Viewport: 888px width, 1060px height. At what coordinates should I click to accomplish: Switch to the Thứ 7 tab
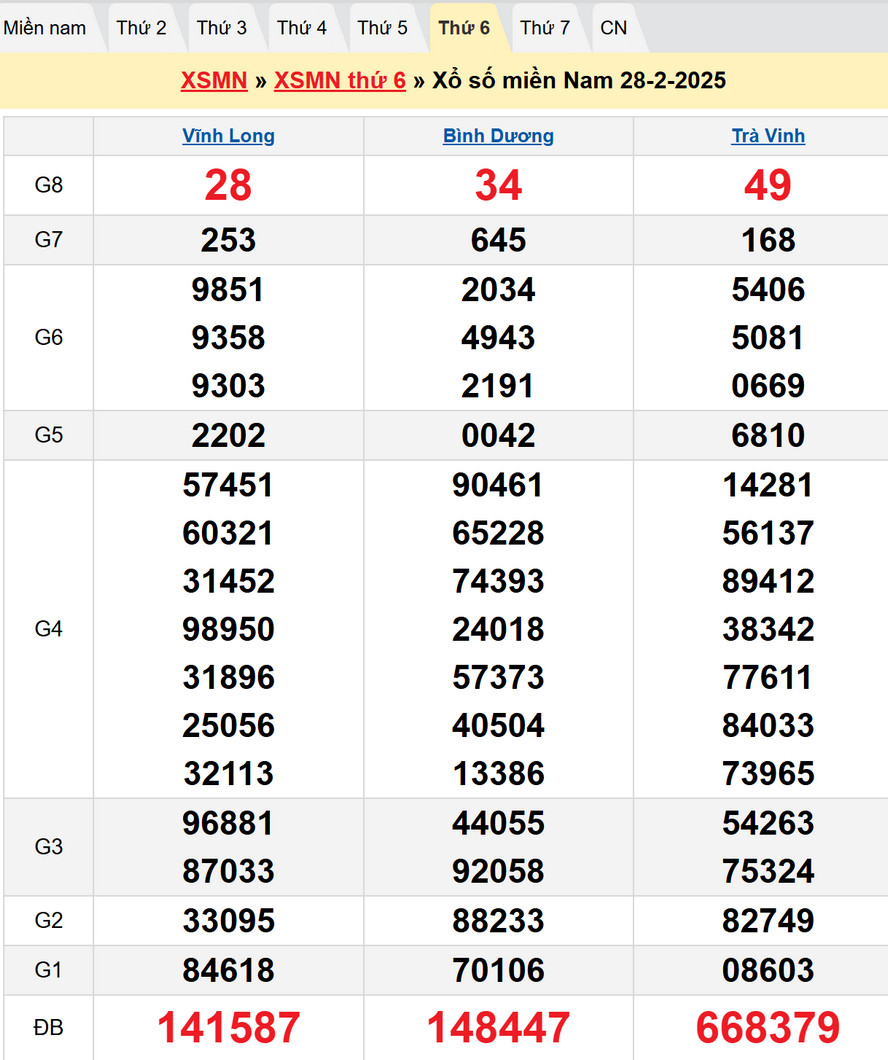(545, 28)
